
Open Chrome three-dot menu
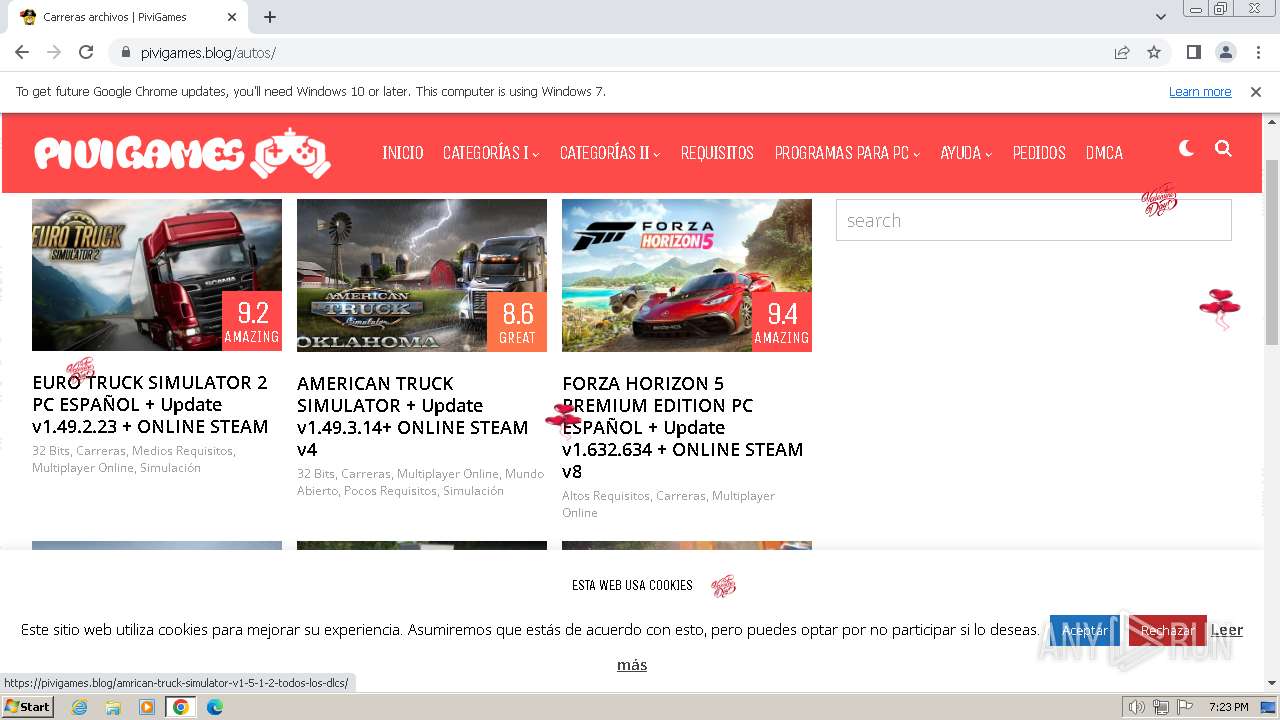point(1258,52)
